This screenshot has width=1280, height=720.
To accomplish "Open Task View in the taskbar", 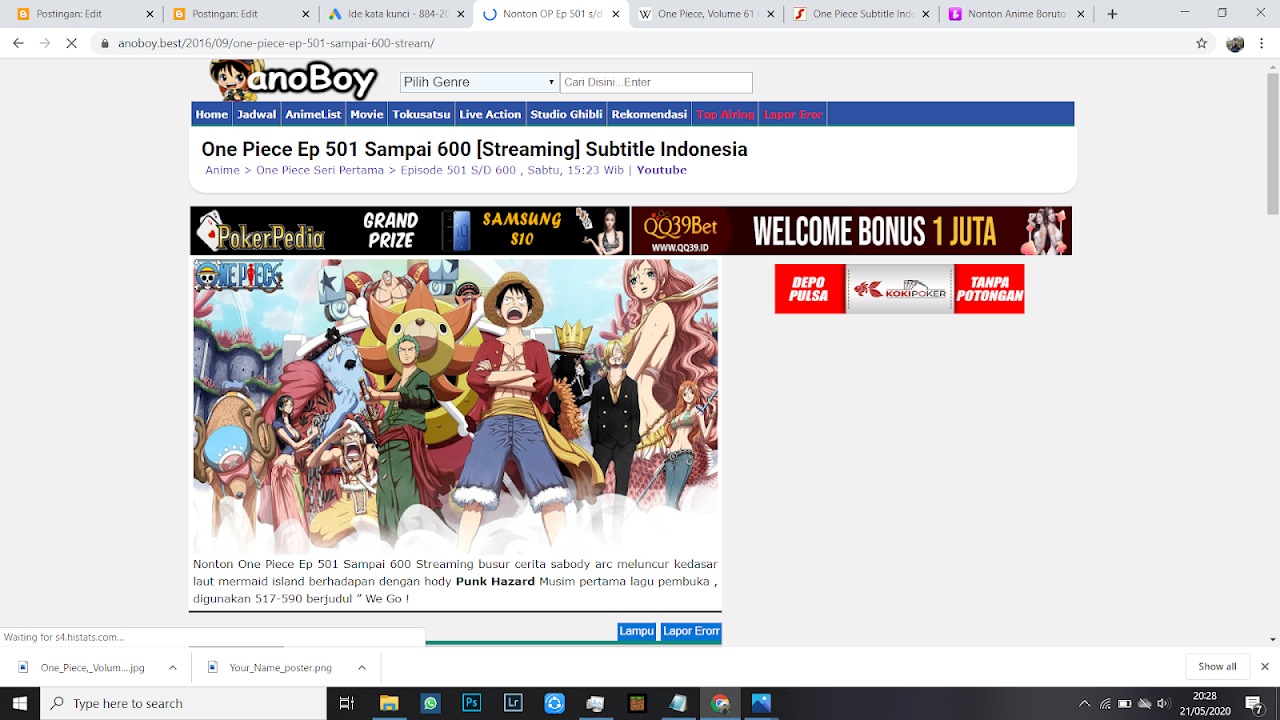I will 347,703.
